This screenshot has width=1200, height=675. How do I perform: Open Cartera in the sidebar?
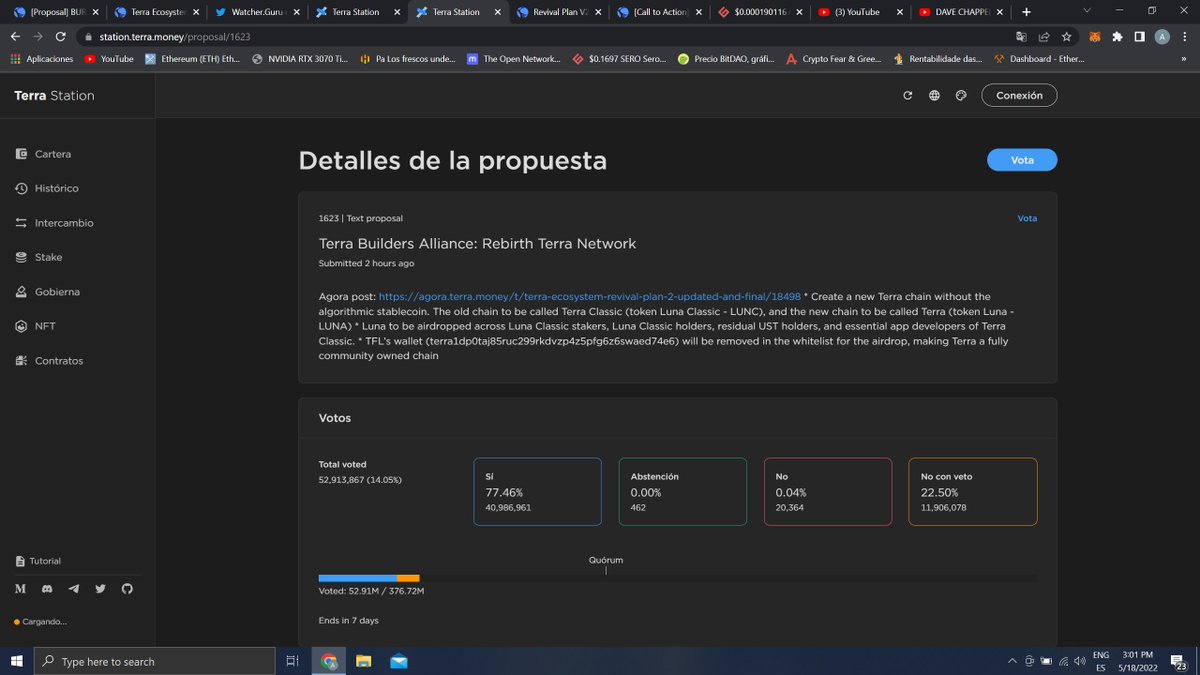point(43,154)
